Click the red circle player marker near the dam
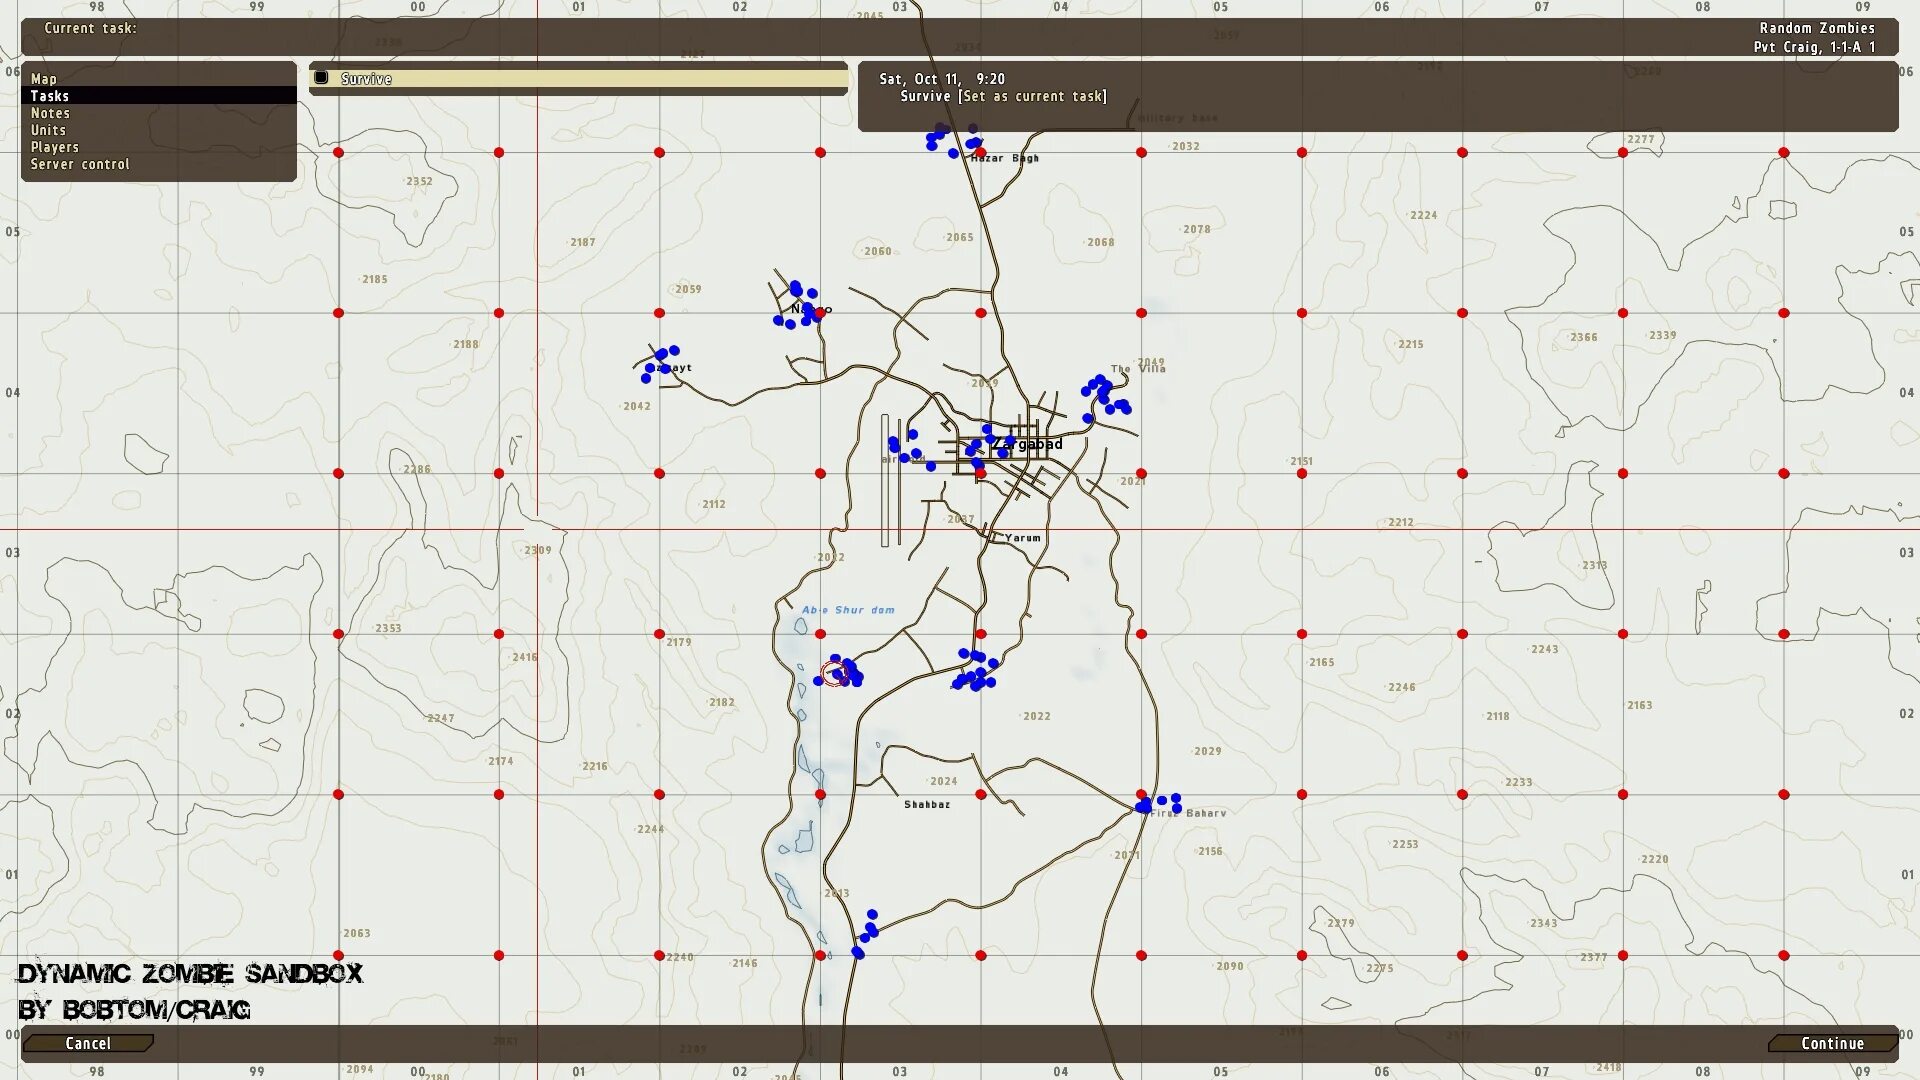 pos(834,673)
